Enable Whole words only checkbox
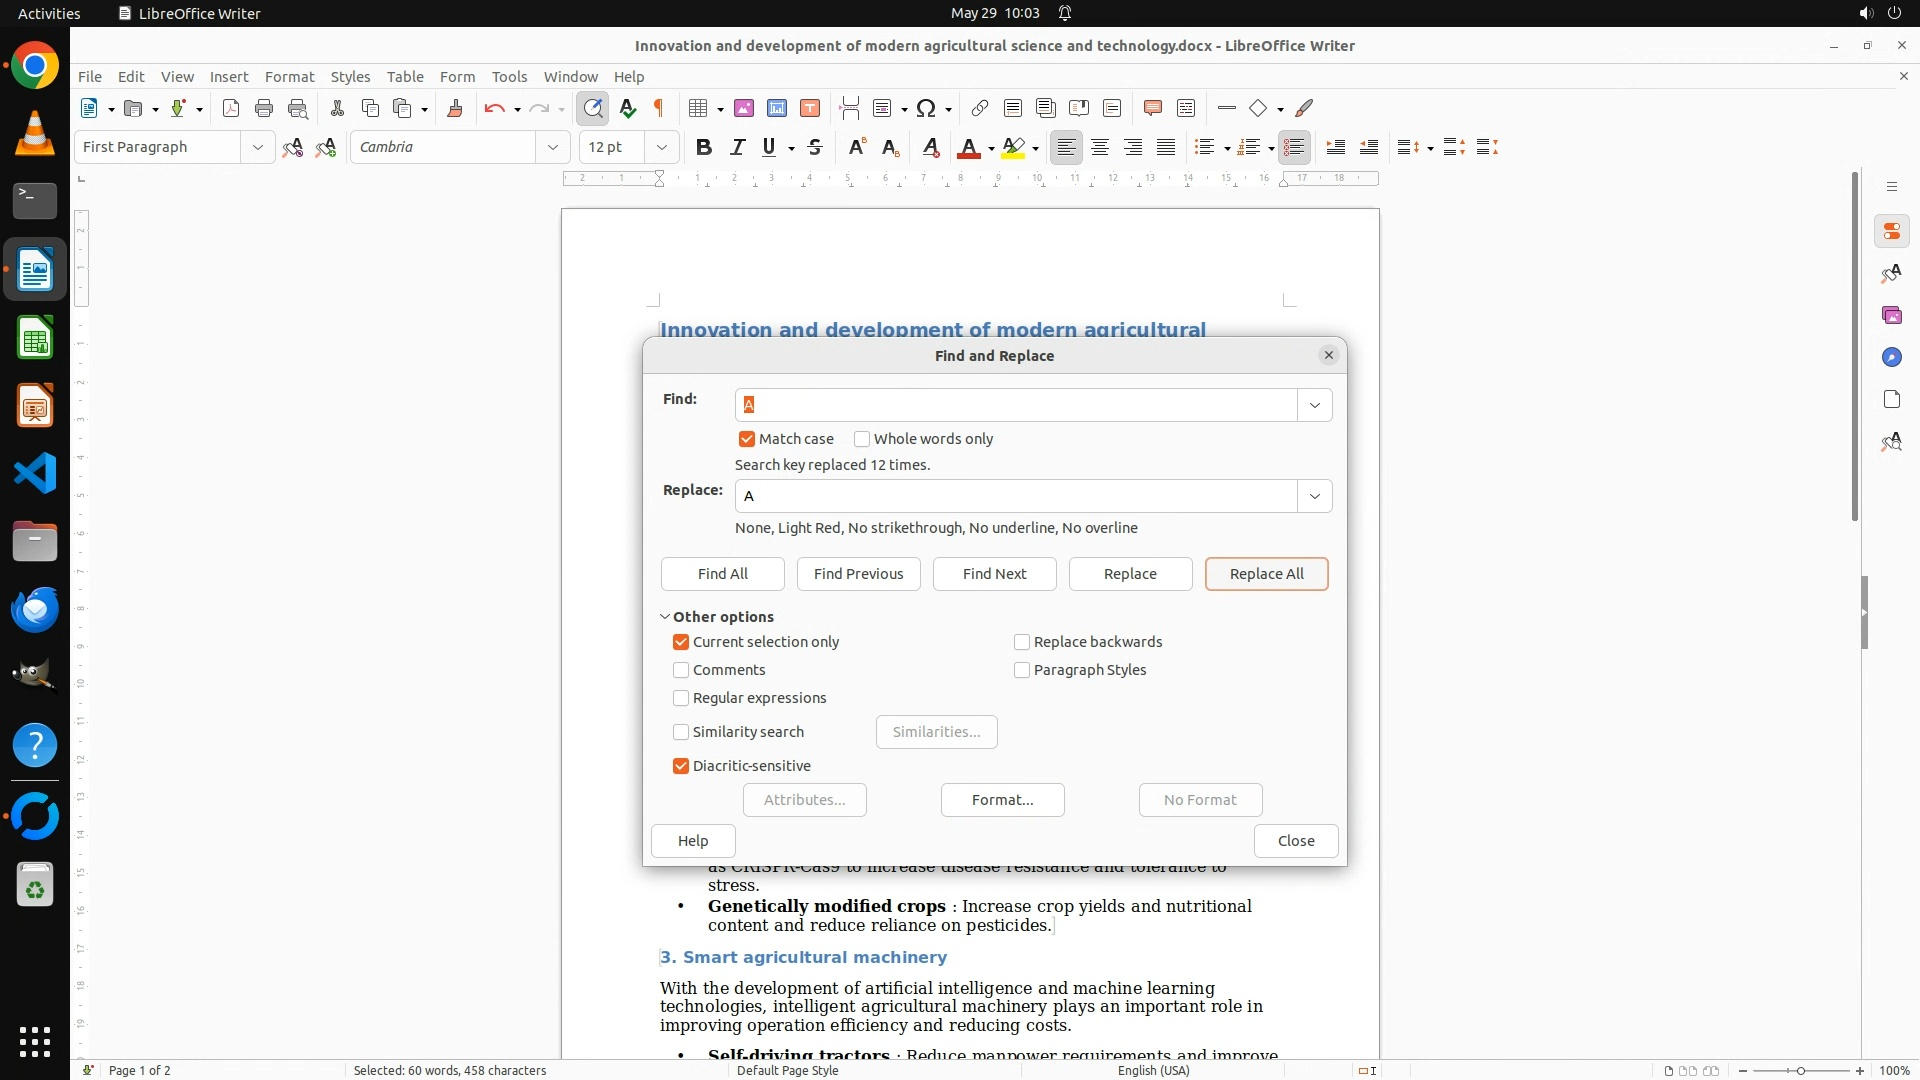This screenshot has width=1920, height=1080. tap(862, 439)
